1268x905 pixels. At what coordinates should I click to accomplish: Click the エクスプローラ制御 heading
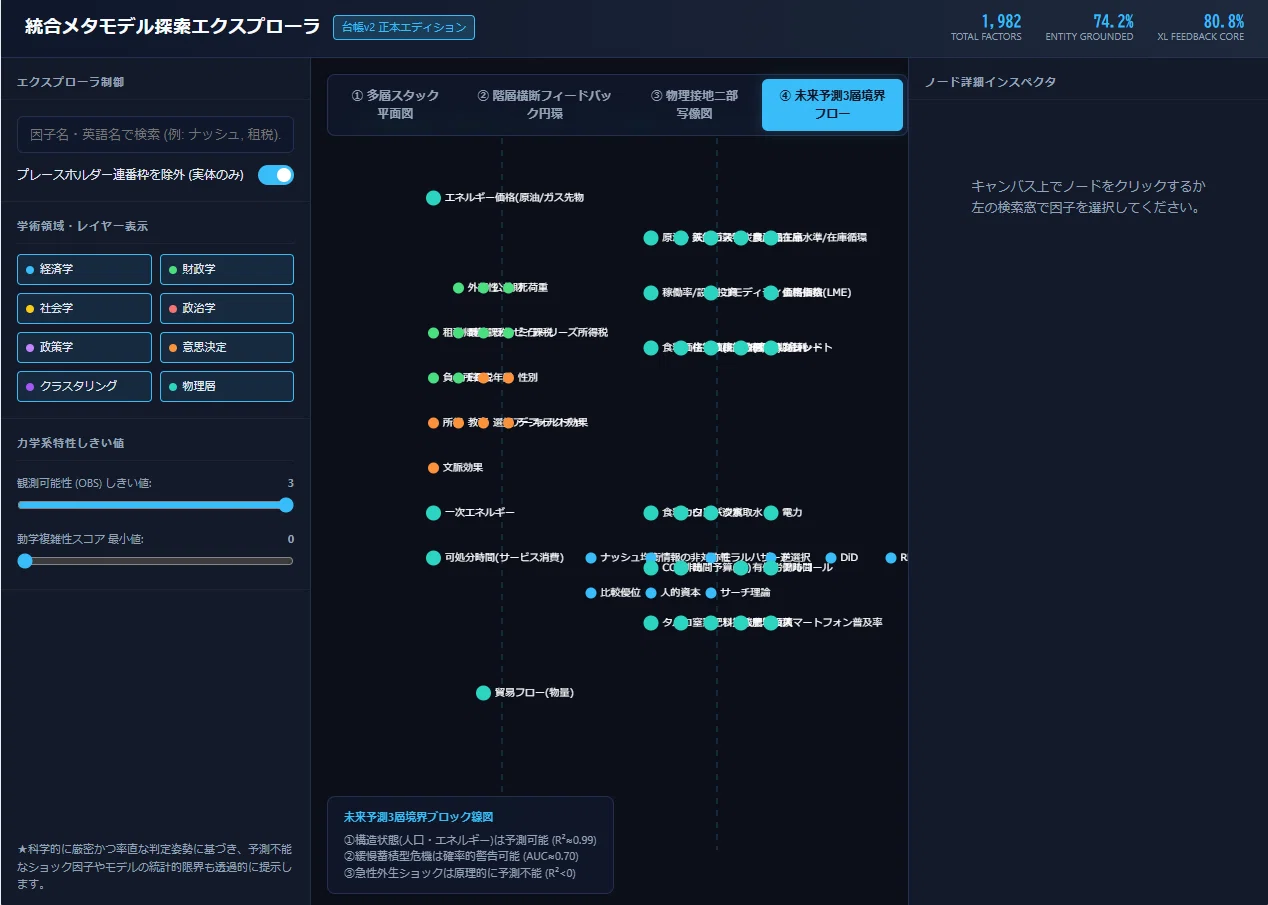pyautogui.click(x=70, y=82)
